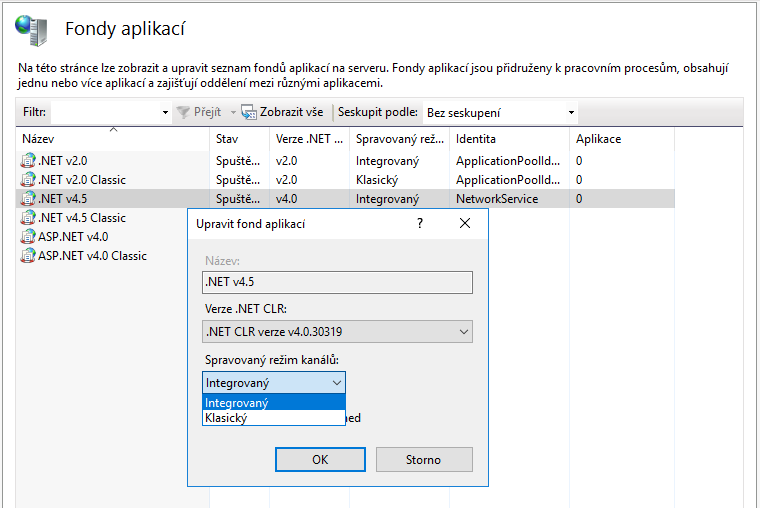Viewport: 760px width, 508px height.
Task: Click the v4.0 version cell of .NET v4.5
Action: [x=286, y=199]
